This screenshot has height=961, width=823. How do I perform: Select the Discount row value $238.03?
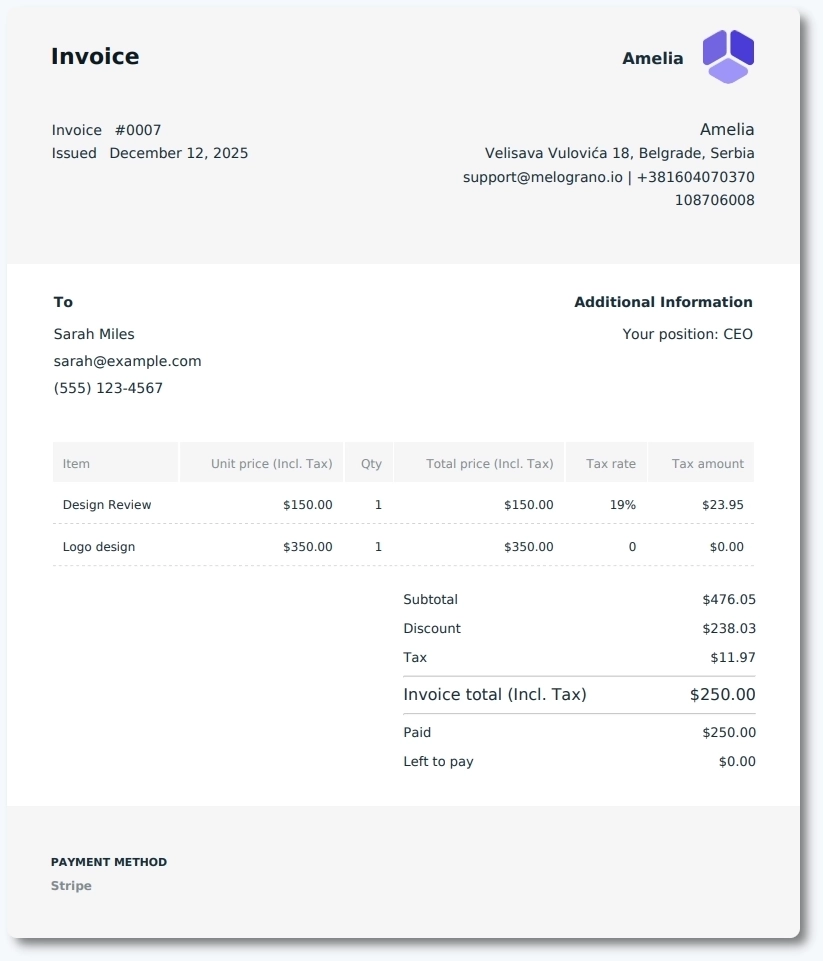coord(727,628)
